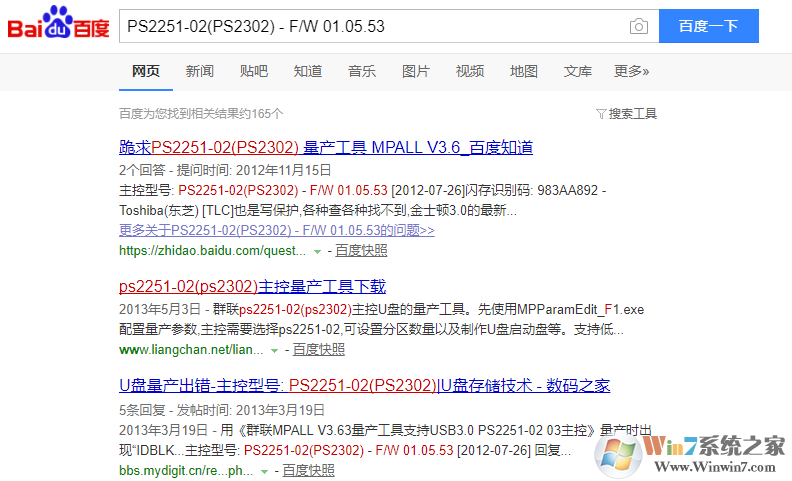Switch to the 新闻 tab
This screenshot has width=792, height=481.
[x=200, y=71]
